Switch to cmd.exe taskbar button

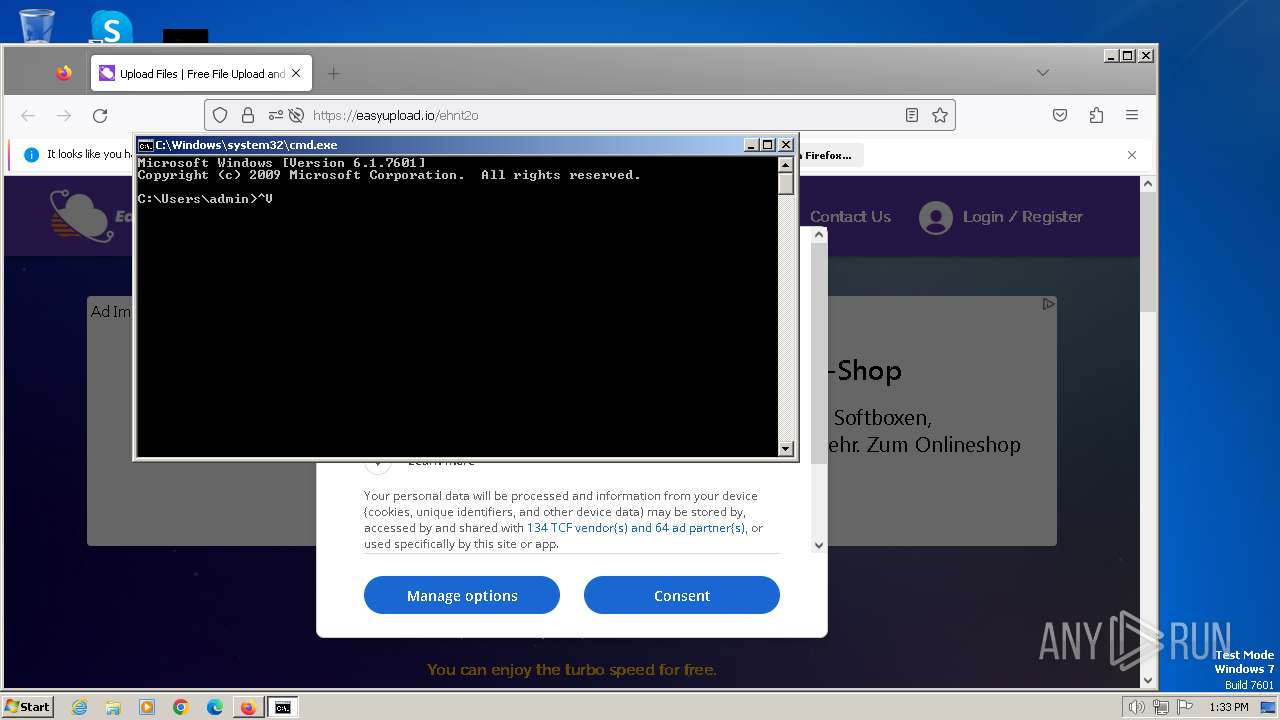point(283,707)
